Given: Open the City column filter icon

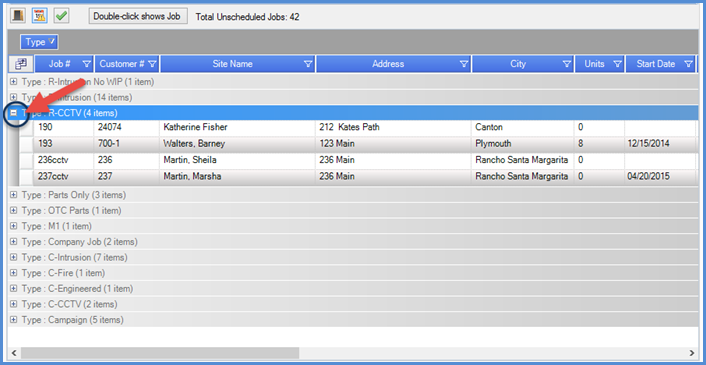Looking at the screenshot, I should [x=567, y=64].
